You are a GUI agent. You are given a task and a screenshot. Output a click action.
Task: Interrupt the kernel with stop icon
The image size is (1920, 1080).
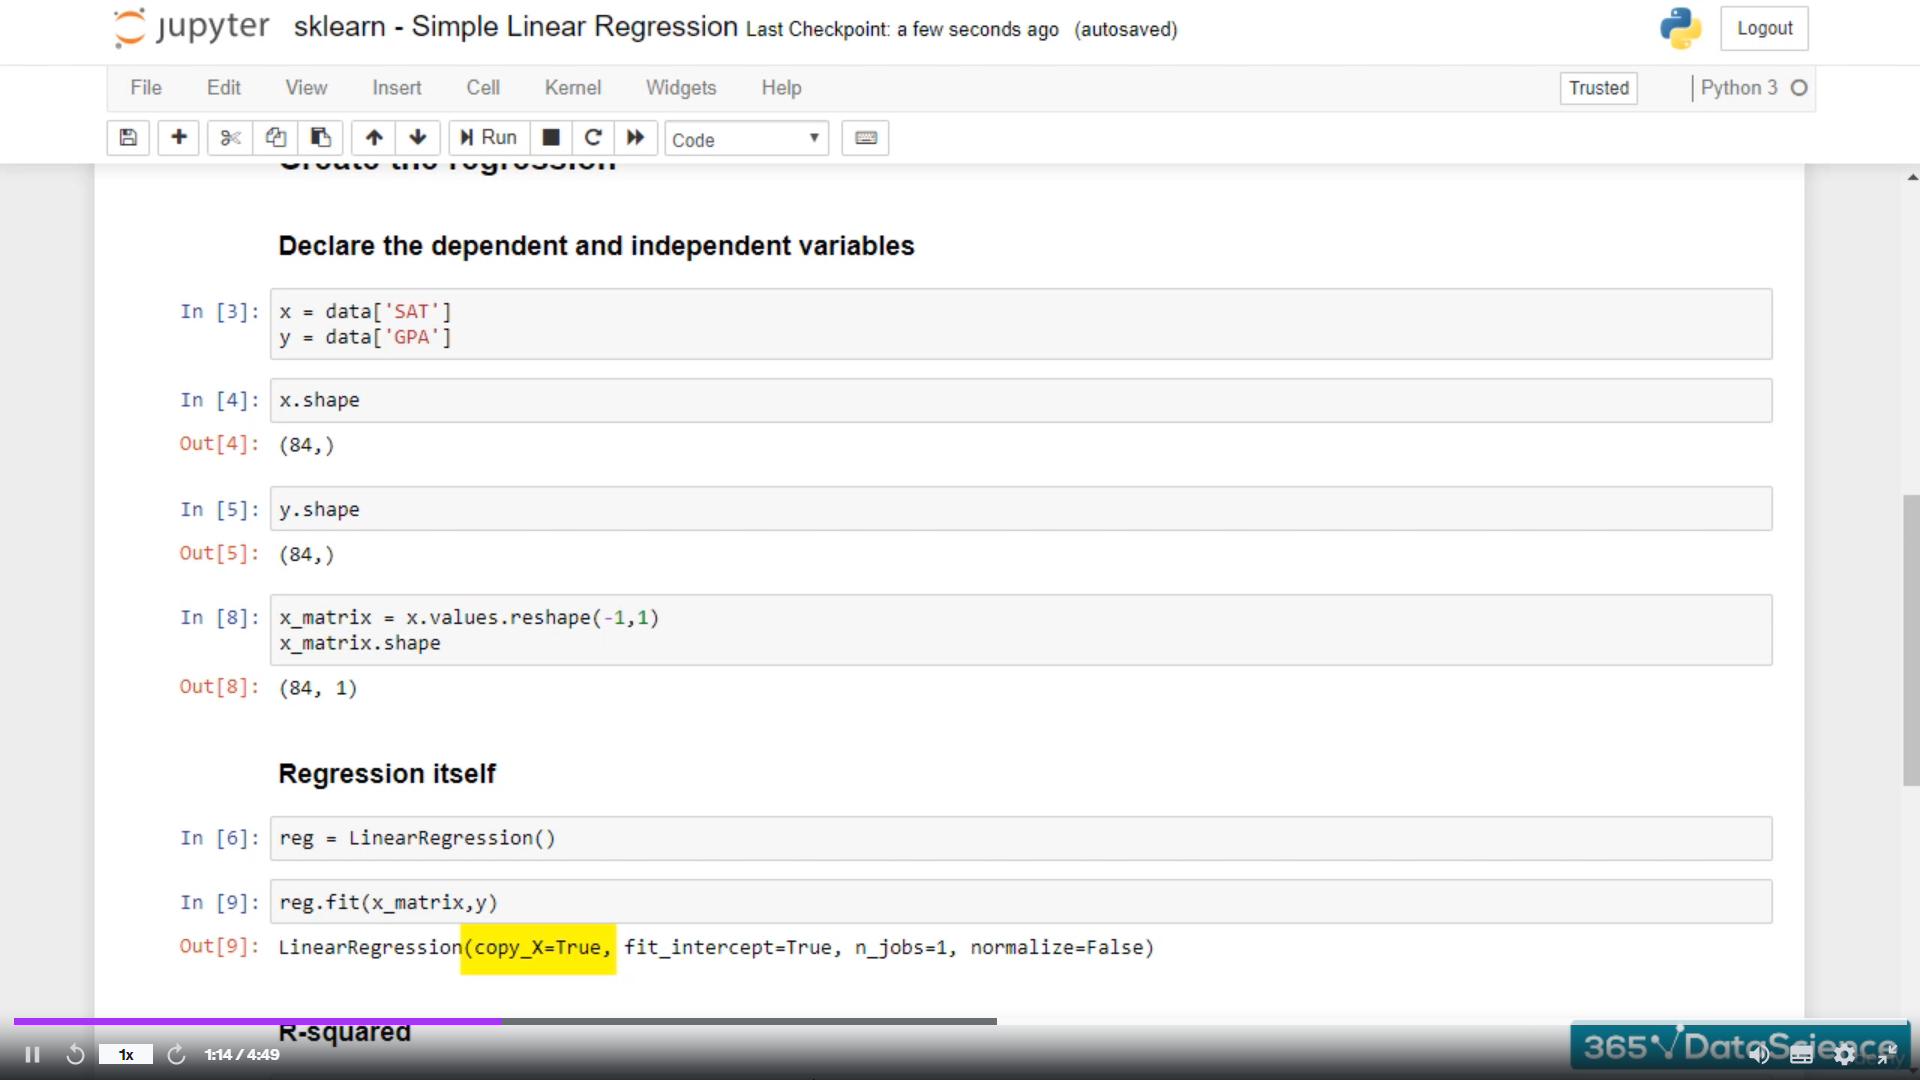pos(551,138)
